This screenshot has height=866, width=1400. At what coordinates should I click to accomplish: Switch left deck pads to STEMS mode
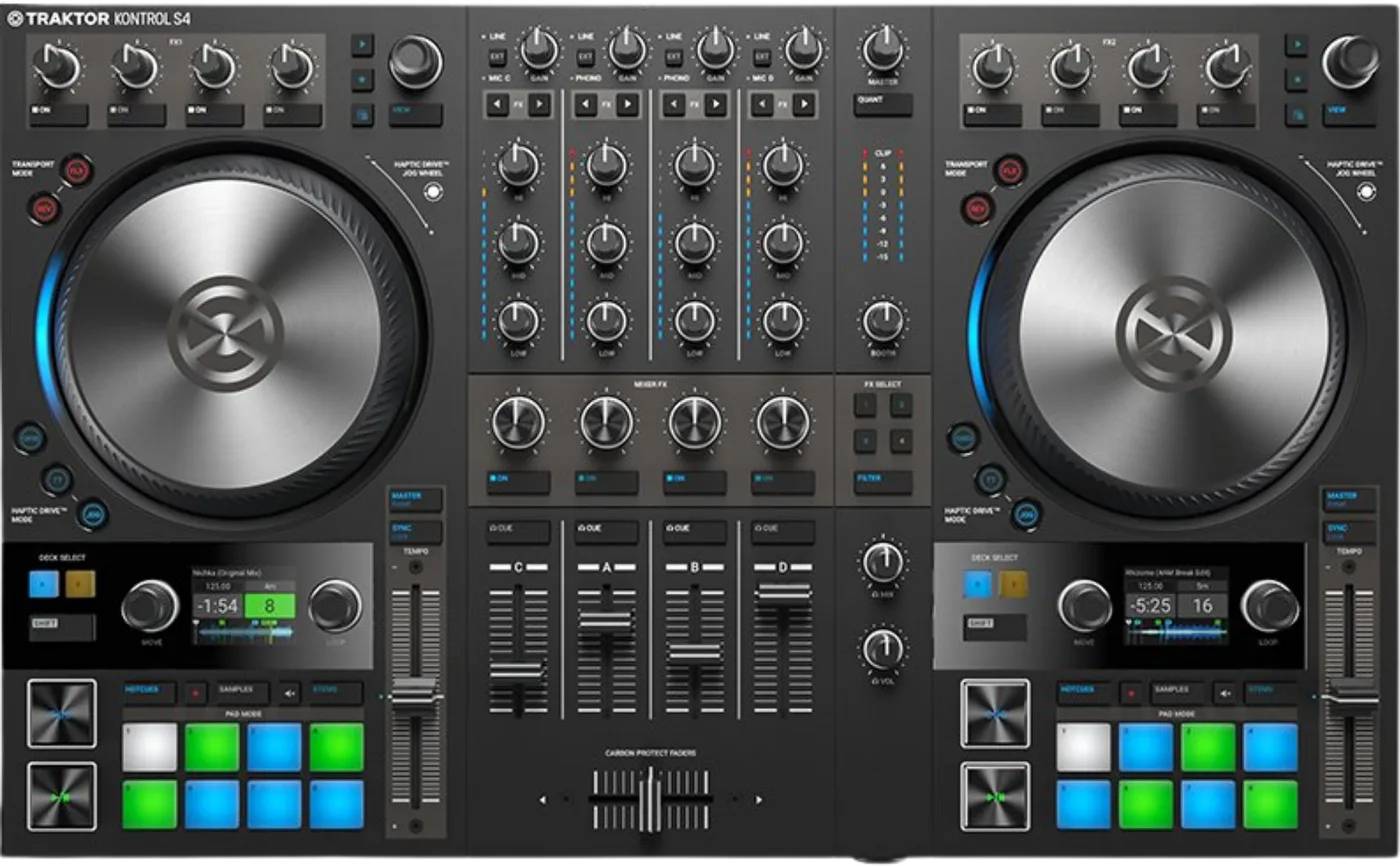coord(335,691)
